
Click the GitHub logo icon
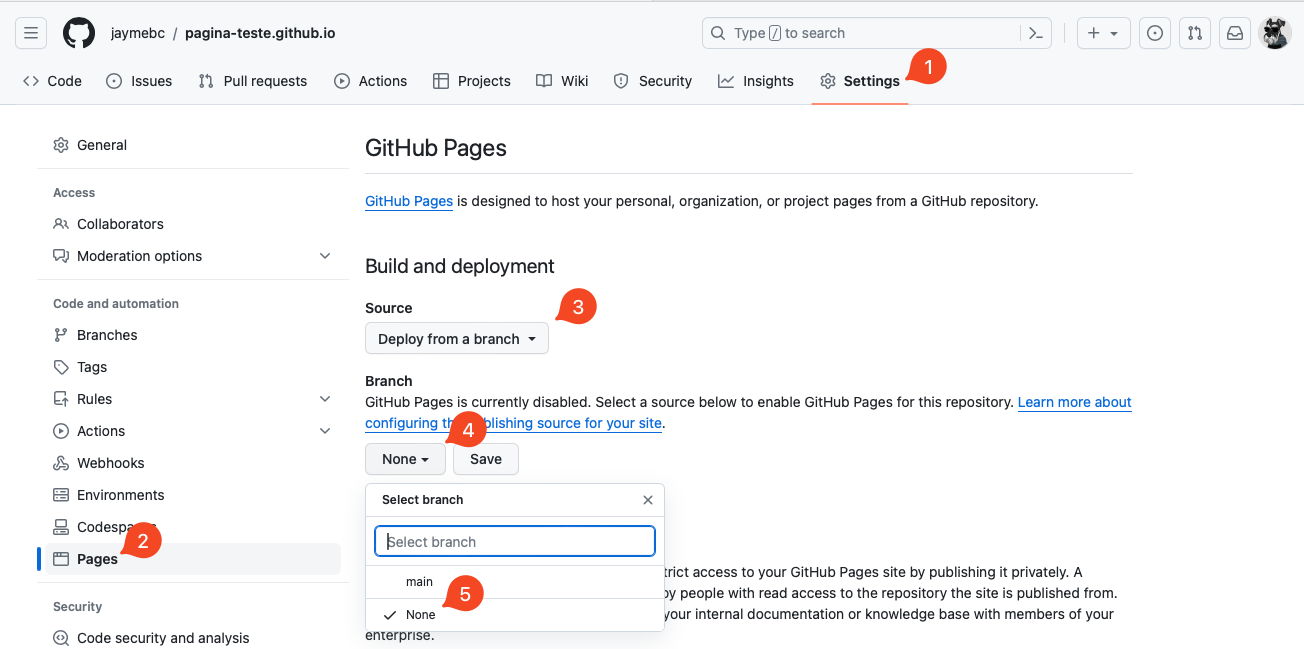(x=79, y=33)
